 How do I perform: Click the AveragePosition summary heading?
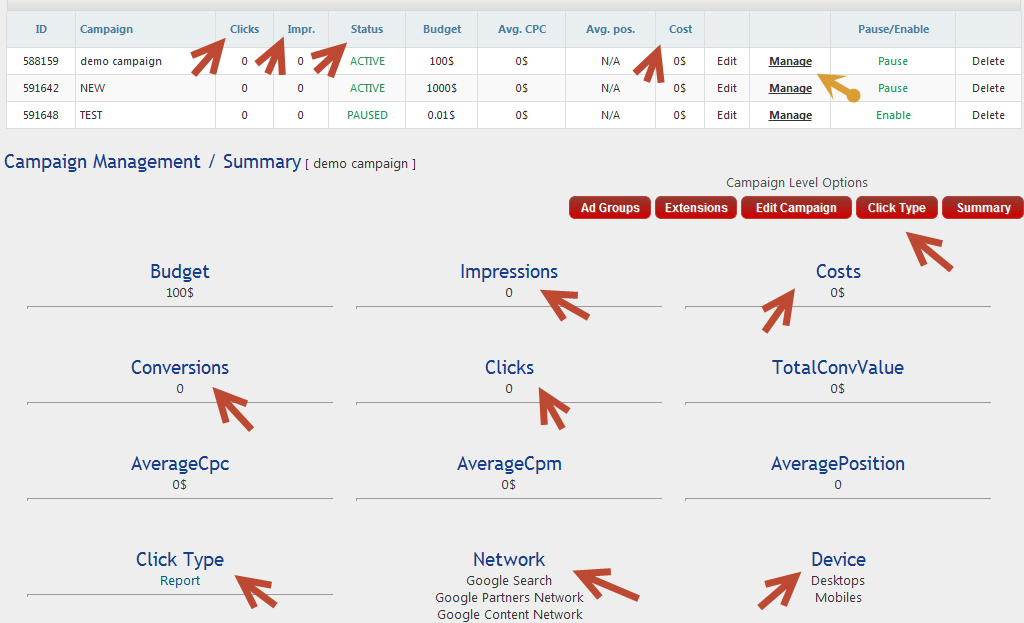tap(838, 464)
